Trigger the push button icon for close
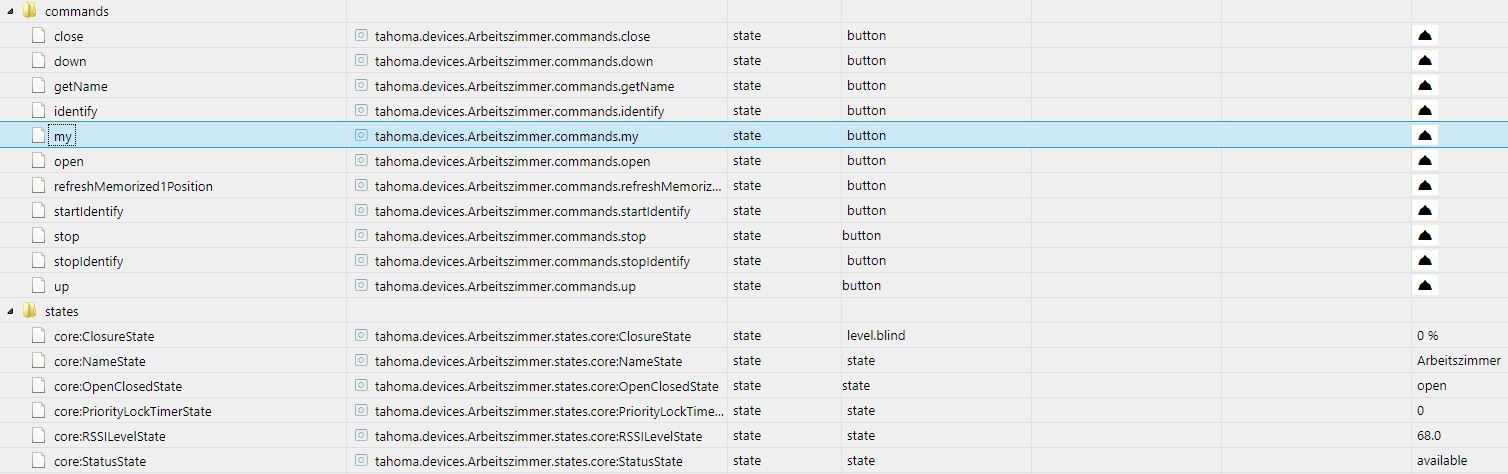 point(1425,36)
